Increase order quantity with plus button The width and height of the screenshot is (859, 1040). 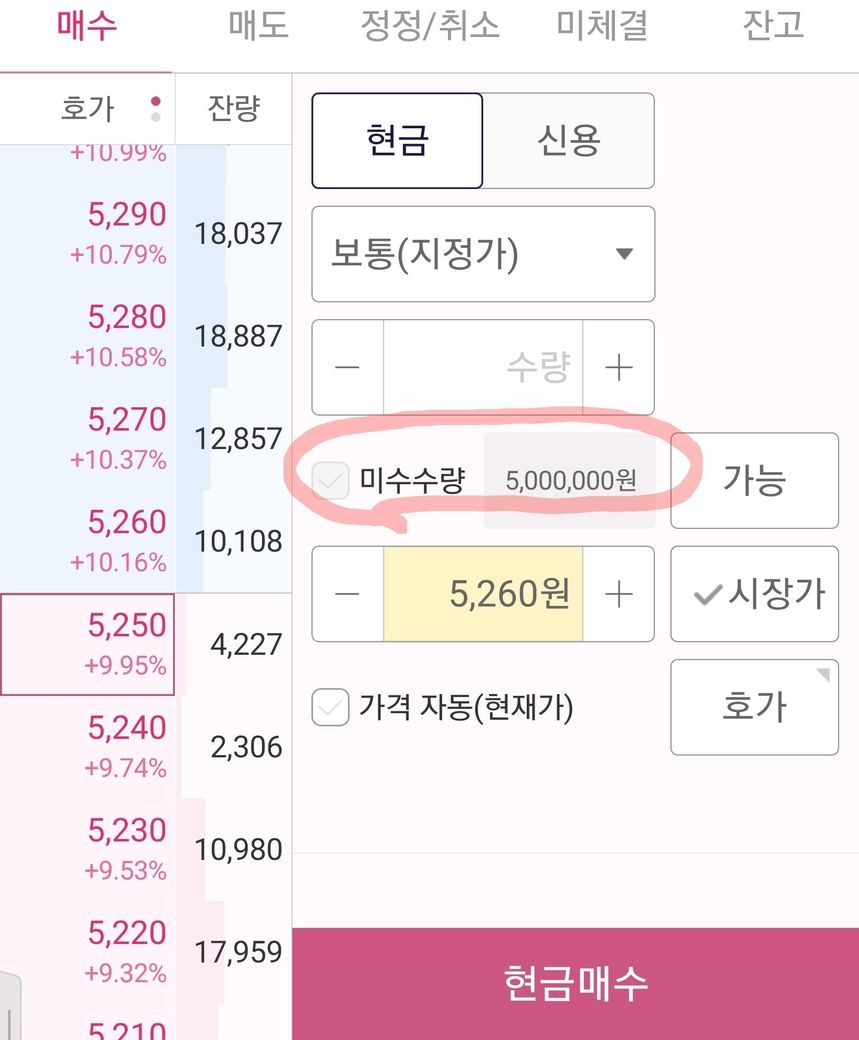619,368
